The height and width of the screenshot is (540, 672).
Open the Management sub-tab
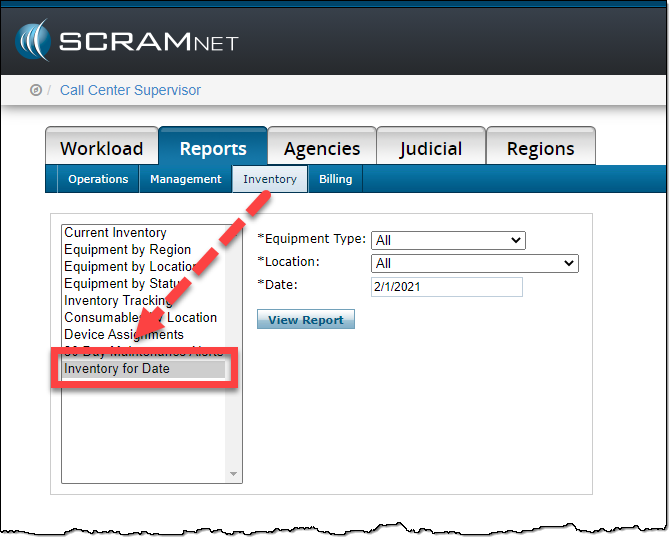coord(186,179)
